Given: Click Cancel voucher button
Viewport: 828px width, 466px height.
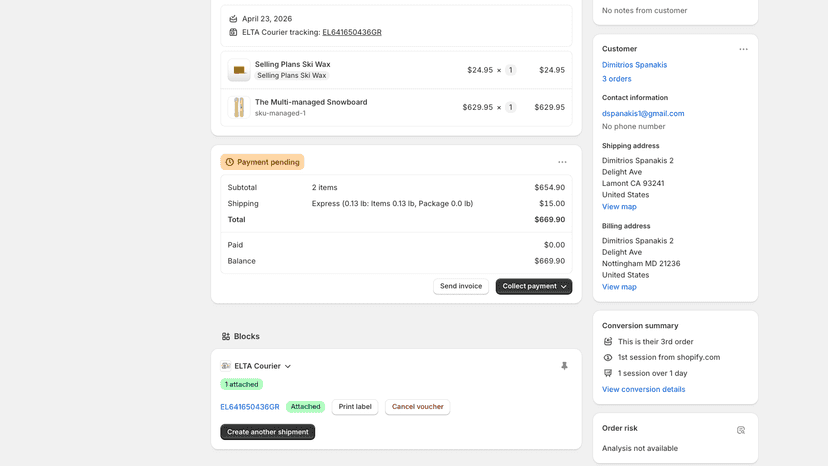Looking at the screenshot, I should tap(417, 407).
